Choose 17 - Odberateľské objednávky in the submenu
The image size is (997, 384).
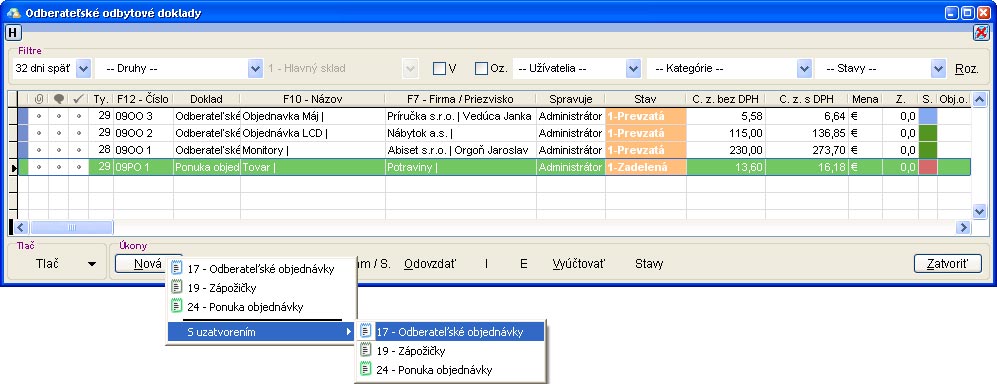tap(450, 331)
